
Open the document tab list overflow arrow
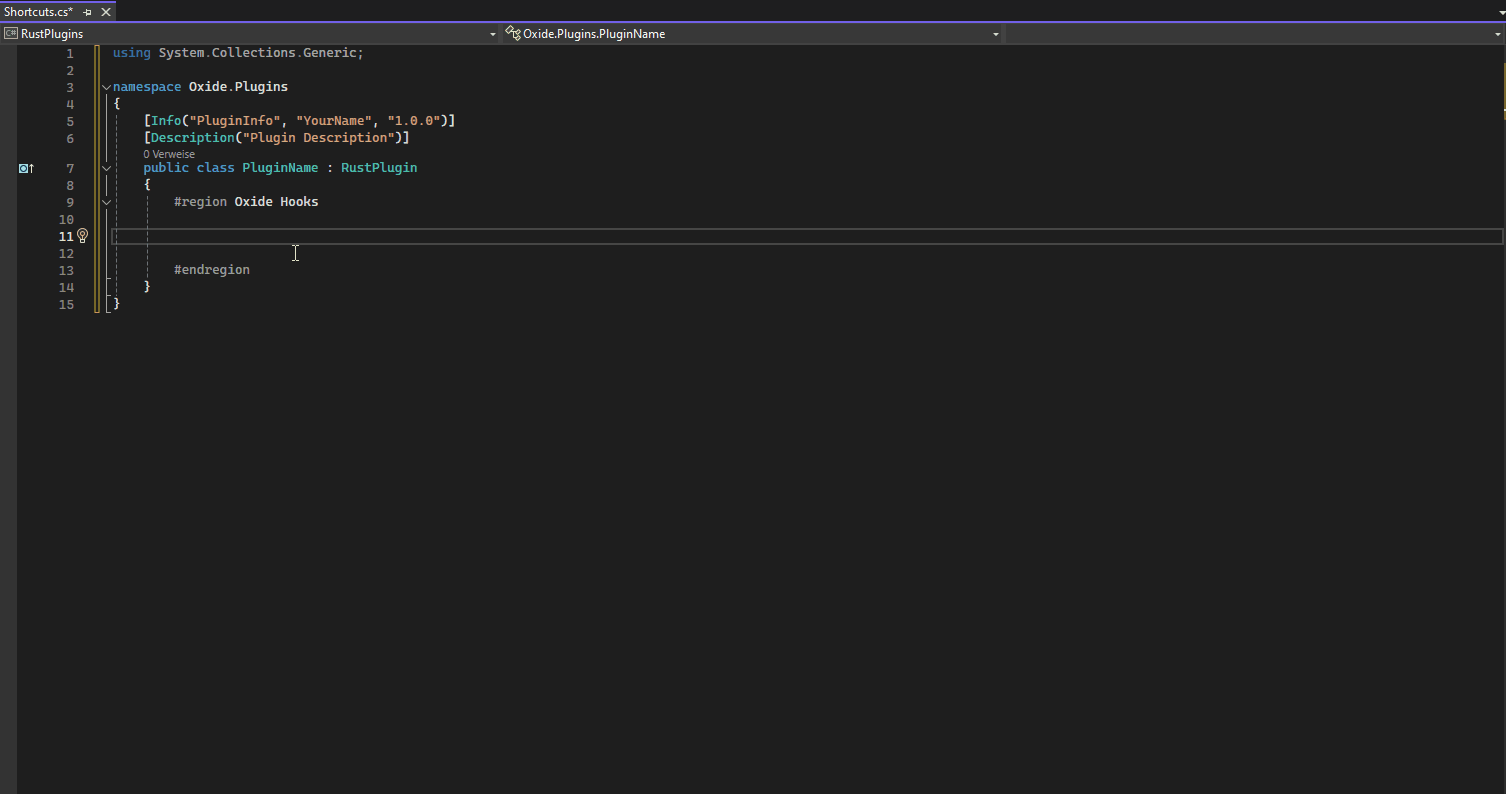tap(1500, 12)
